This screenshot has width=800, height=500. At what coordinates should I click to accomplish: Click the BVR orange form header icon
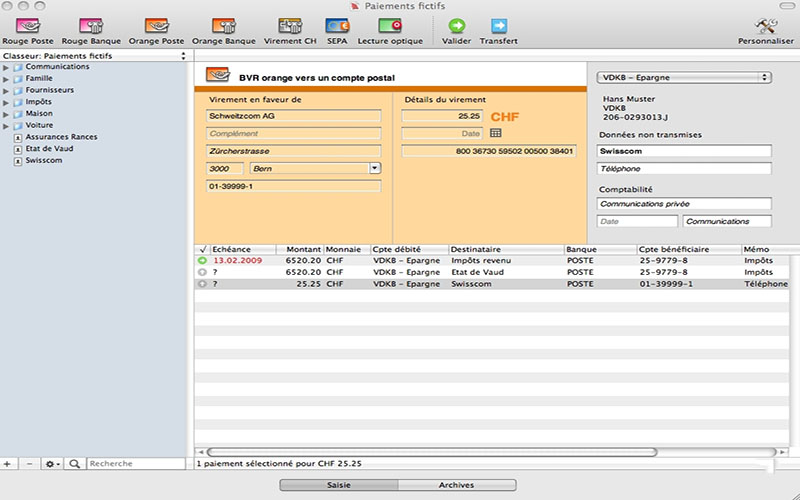click(x=218, y=75)
